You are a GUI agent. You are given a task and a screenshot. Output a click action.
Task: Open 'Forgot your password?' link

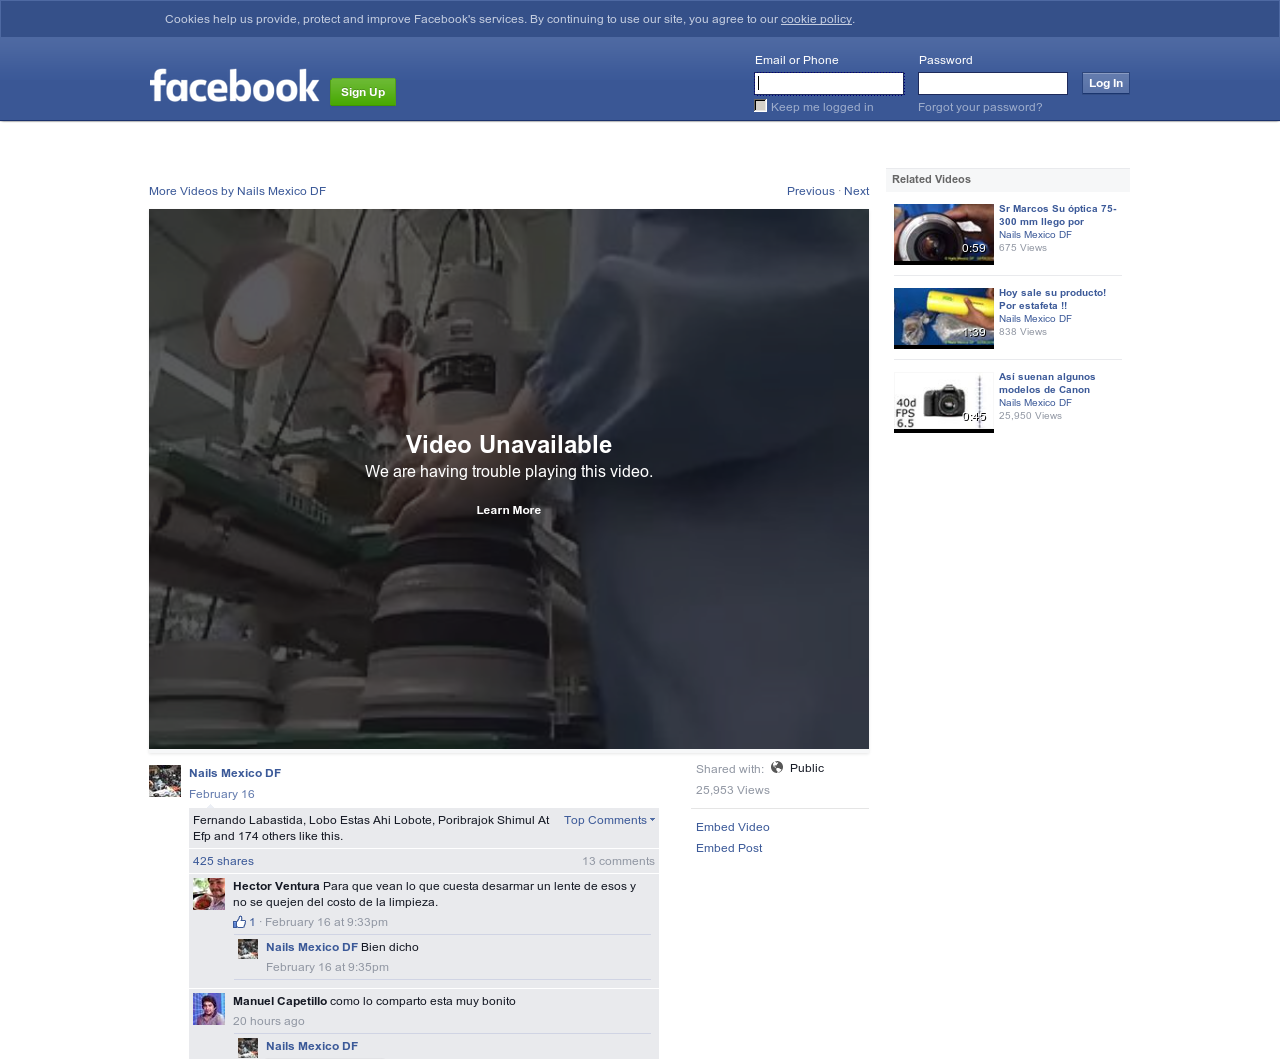tap(980, 107)
